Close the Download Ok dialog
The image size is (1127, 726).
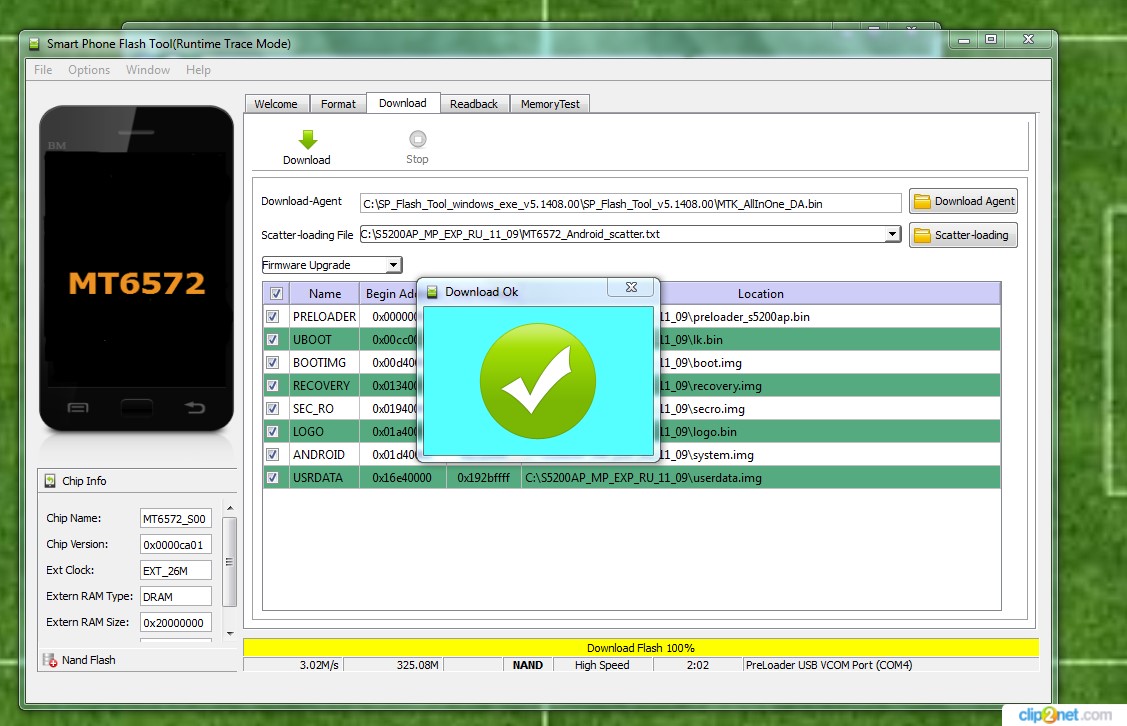[632, 288]
